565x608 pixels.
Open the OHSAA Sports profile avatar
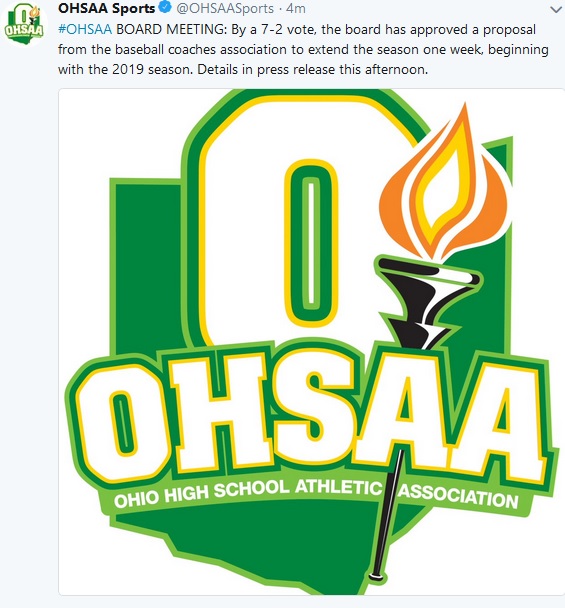pyautogui.click(x=23, y=25)
